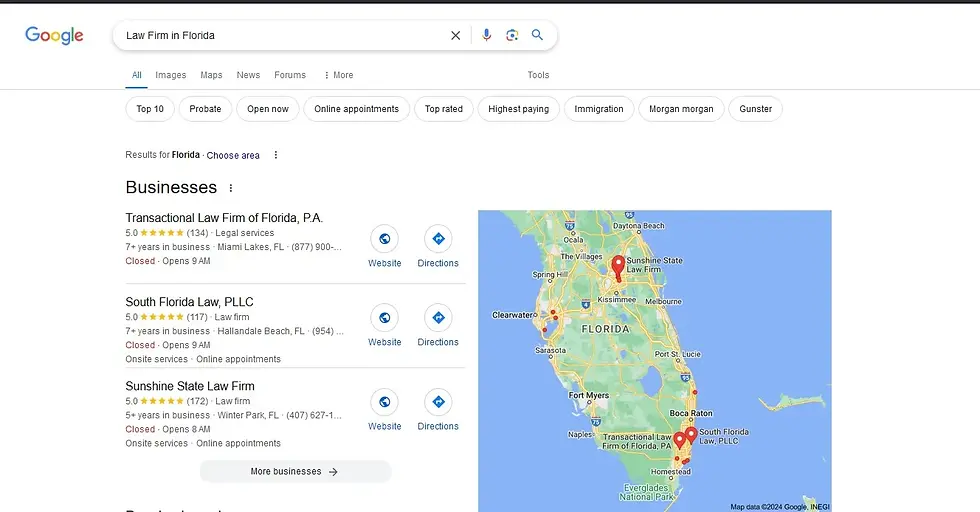This screenshot has height=512, width=980.
Task: Get Directions icon for Transactional Law Firm
Action: pyautogui.click(x=438, y=239)
